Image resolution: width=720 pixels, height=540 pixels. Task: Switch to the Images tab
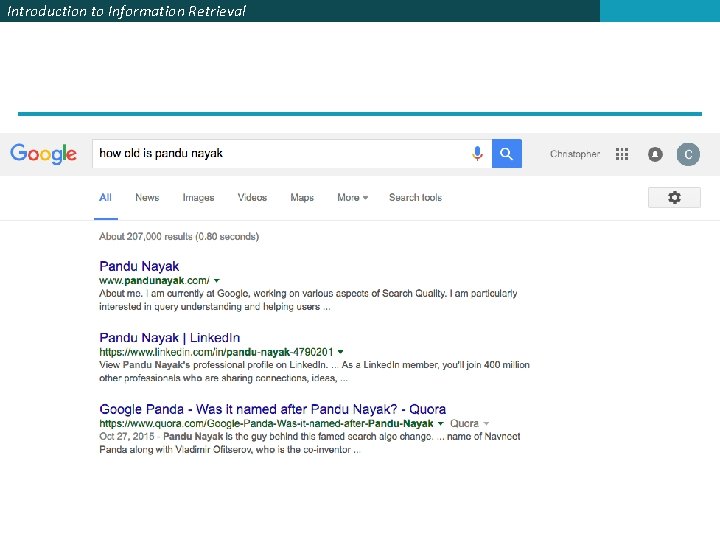(198, 197)
